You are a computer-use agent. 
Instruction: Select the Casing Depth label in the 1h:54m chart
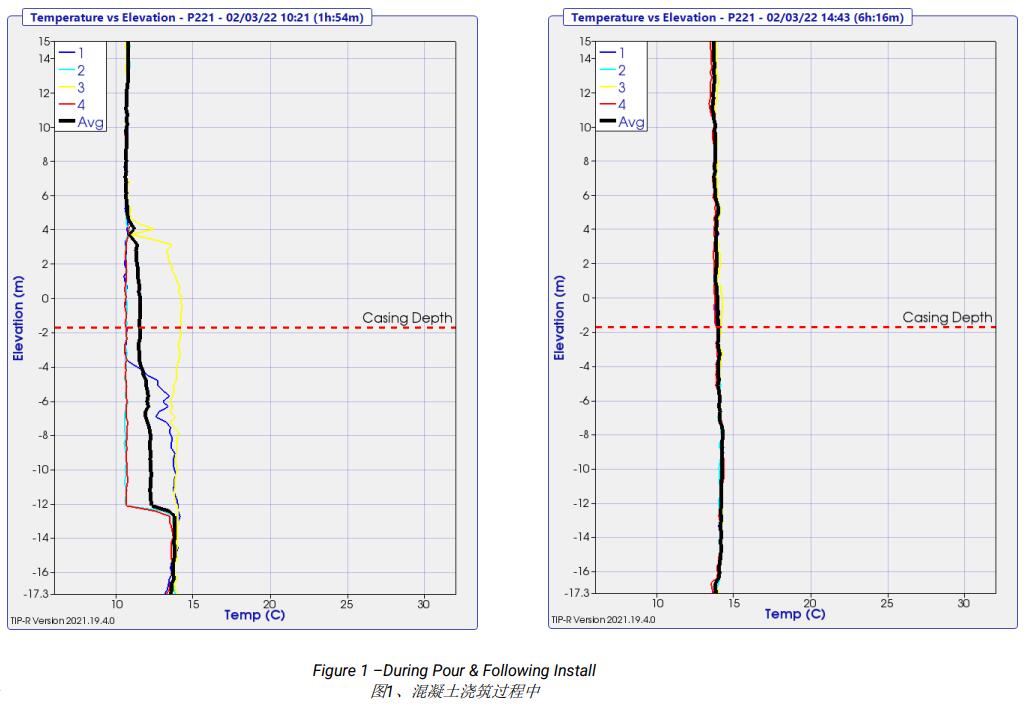pos(407,318)
